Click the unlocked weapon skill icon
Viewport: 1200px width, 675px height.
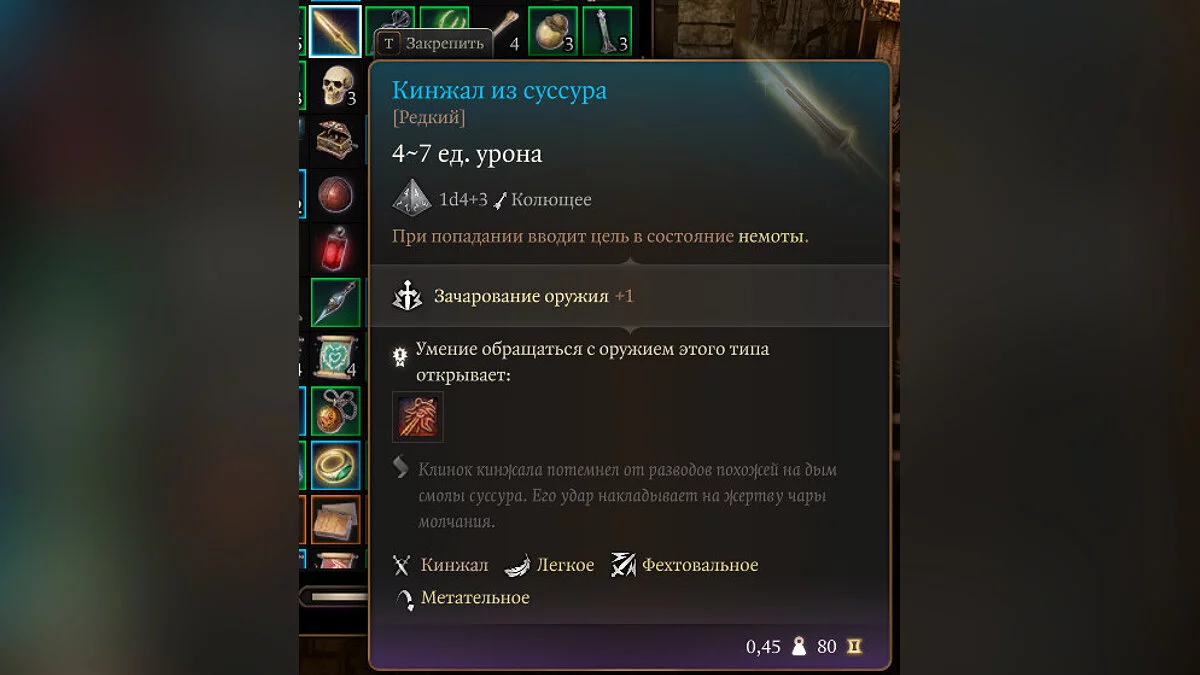(418, 417)
